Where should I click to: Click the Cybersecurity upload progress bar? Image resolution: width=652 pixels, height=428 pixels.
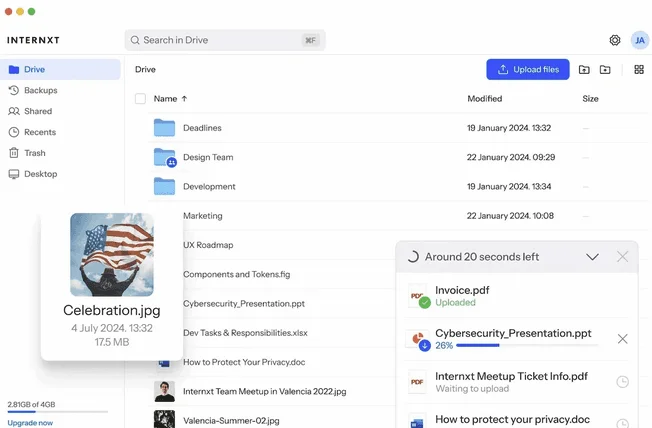tap(527, 345)
